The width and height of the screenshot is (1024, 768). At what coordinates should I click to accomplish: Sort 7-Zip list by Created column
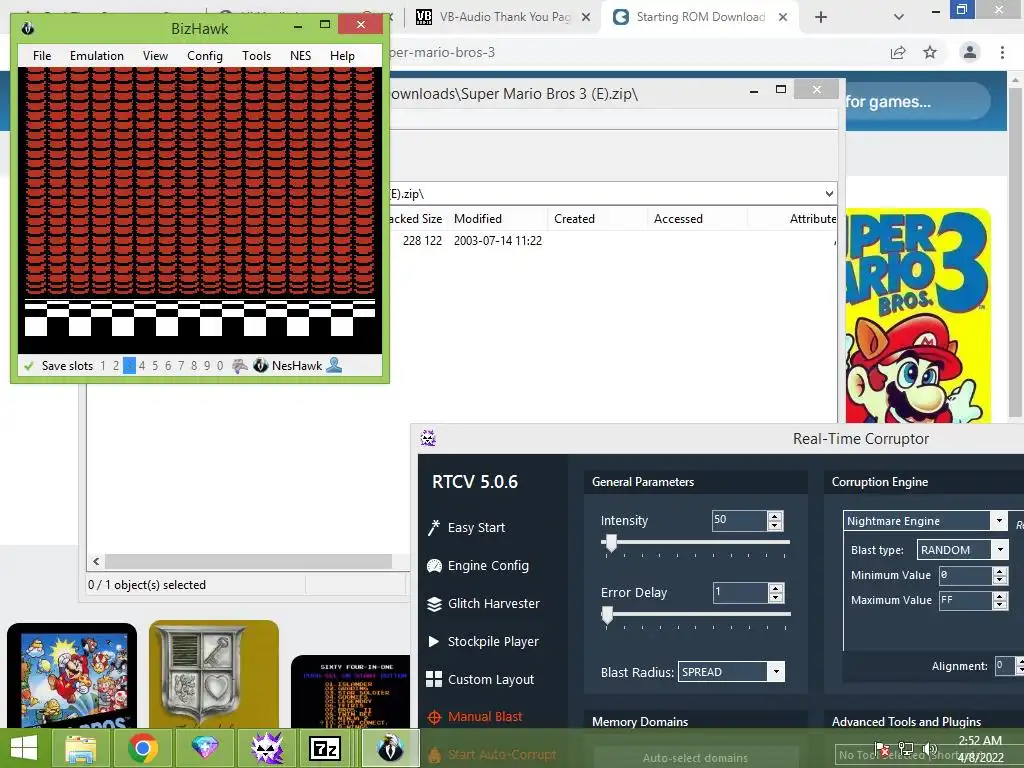pos(598,219)
